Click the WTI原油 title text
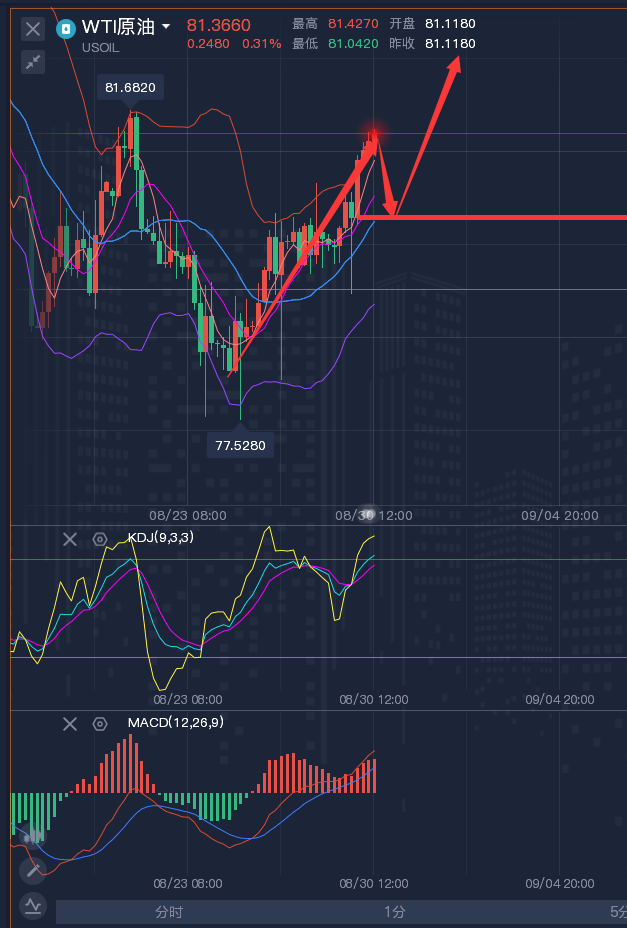 point(118,27)
